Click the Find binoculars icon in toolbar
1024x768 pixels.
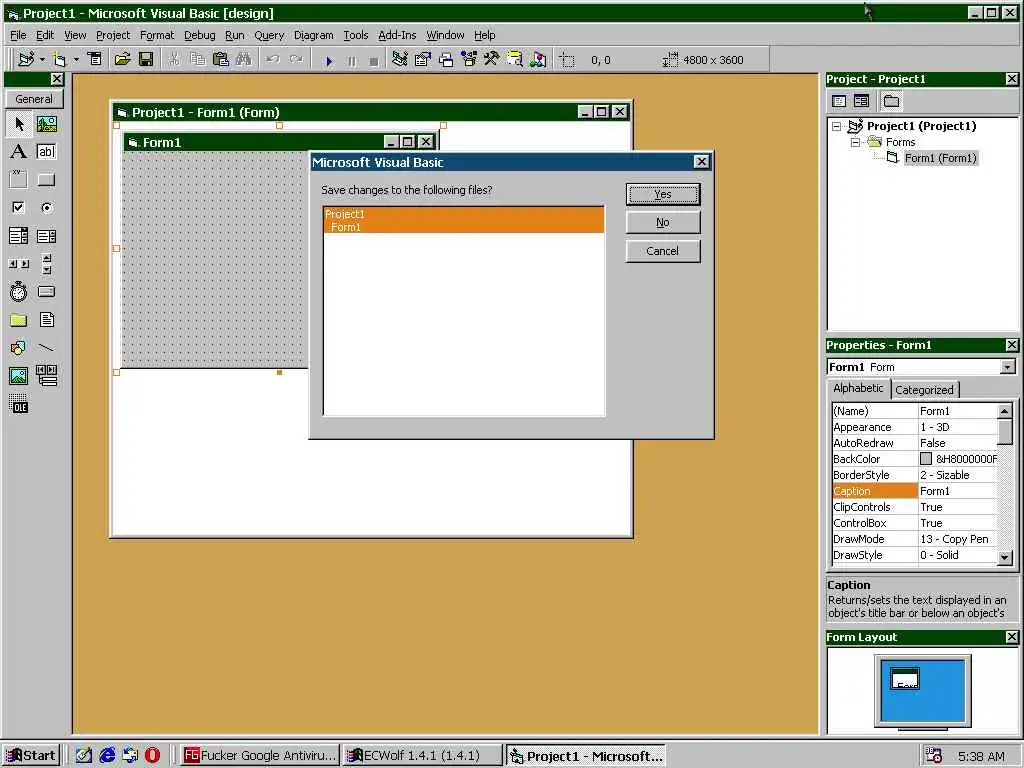244,59
